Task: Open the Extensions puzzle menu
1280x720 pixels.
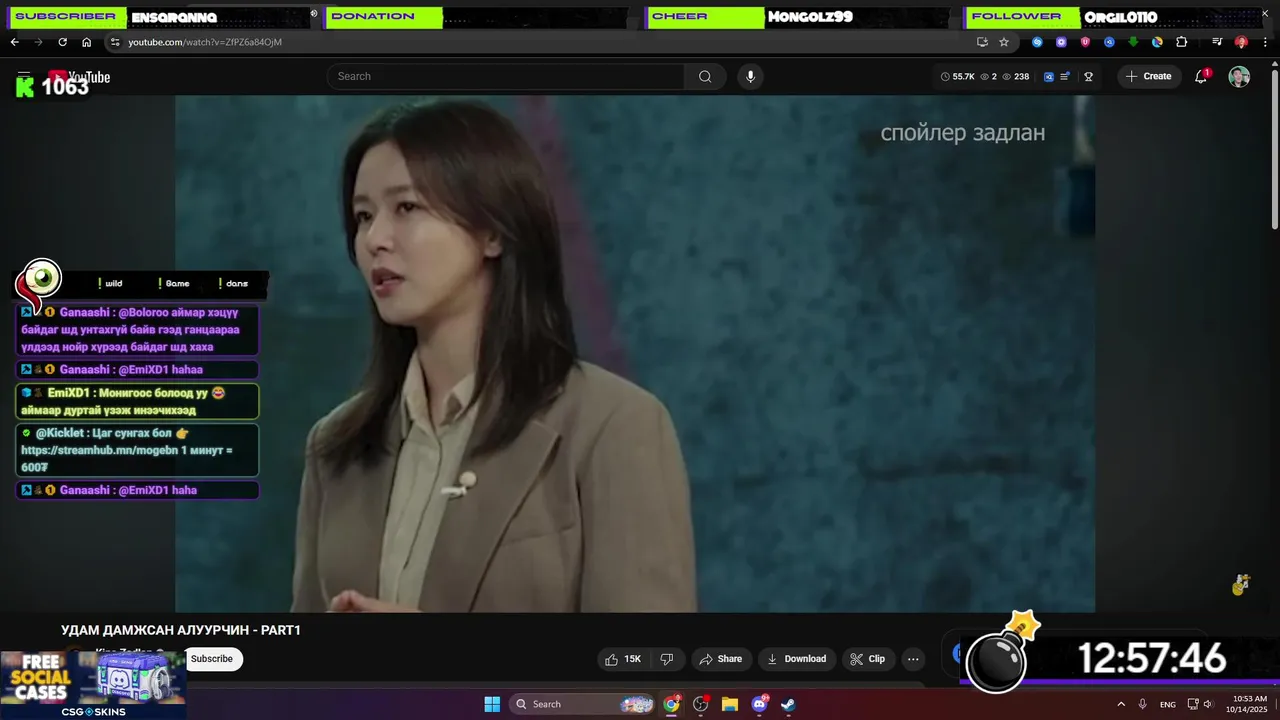Action: pyautogui.click(x=1181, y=42)
